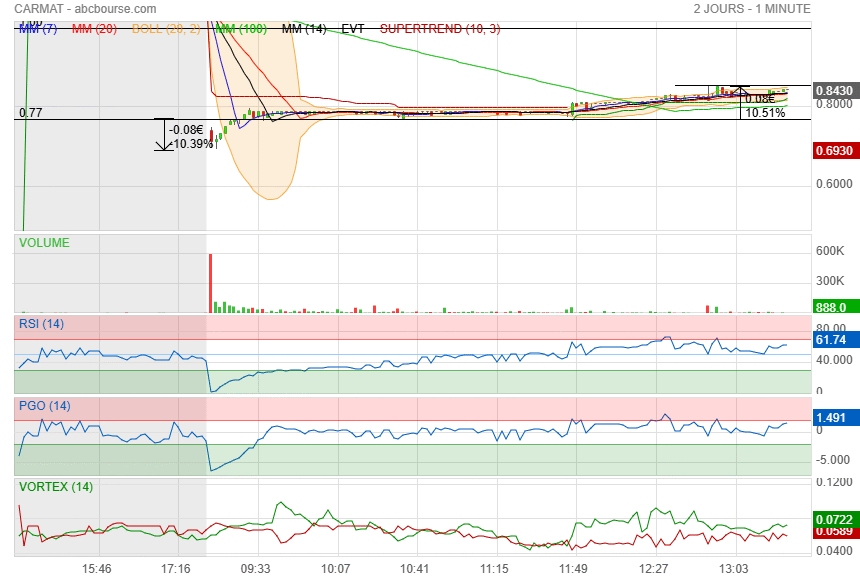The height and width of the screenshot is (579, 860).
Task: Click the 10.51% rise measurement annotation
Action: (x=765, y=113)
